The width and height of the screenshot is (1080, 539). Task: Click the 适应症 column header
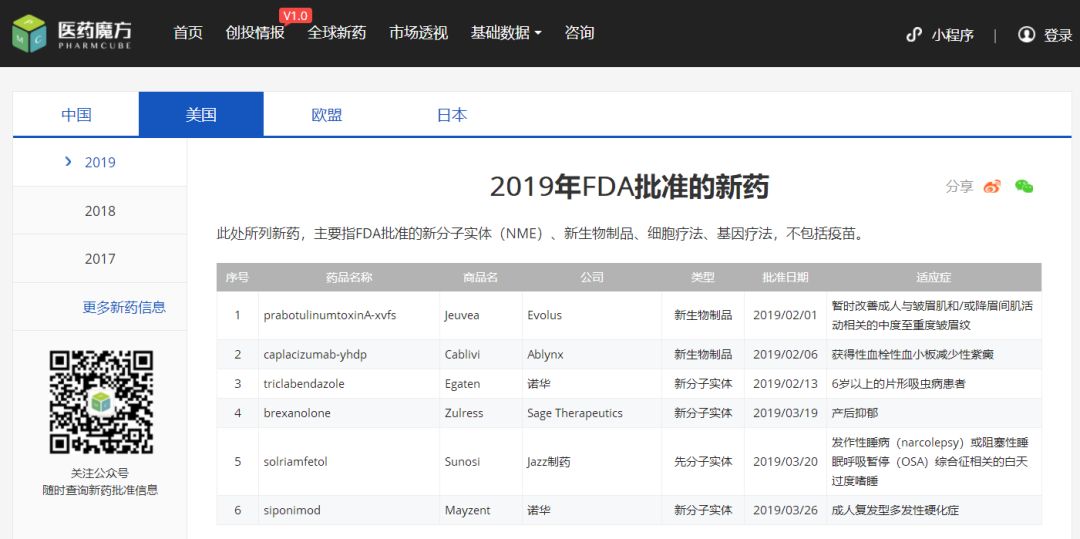click(x=933, y=277)
